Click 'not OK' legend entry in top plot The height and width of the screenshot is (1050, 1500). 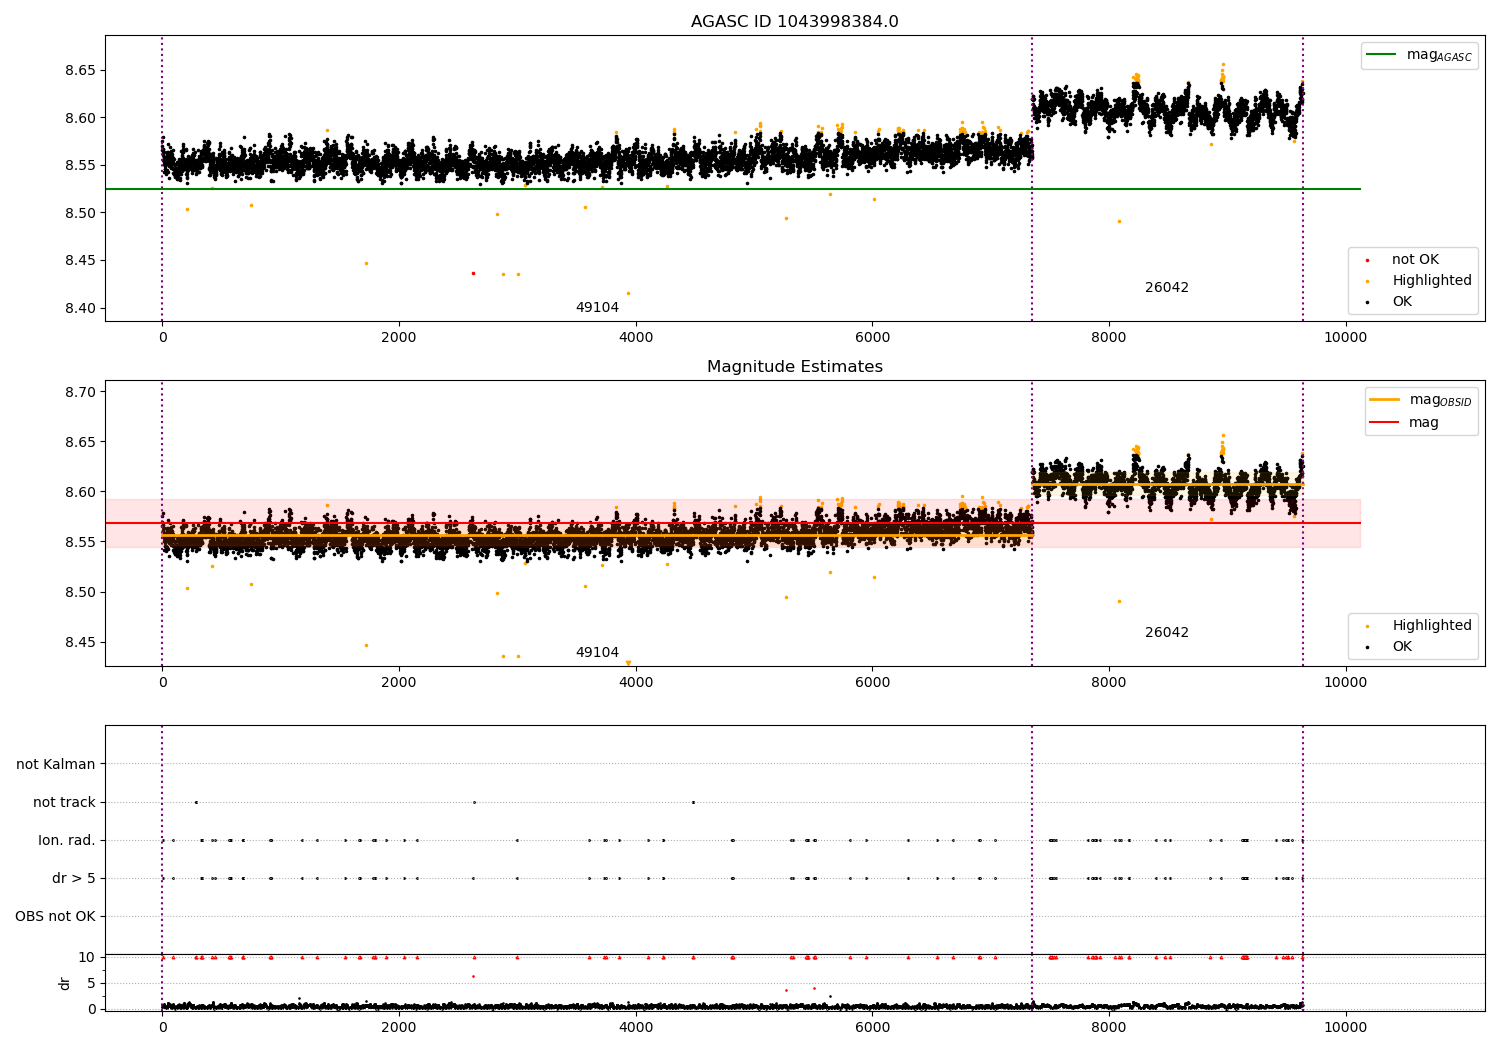click(1415, 260)
